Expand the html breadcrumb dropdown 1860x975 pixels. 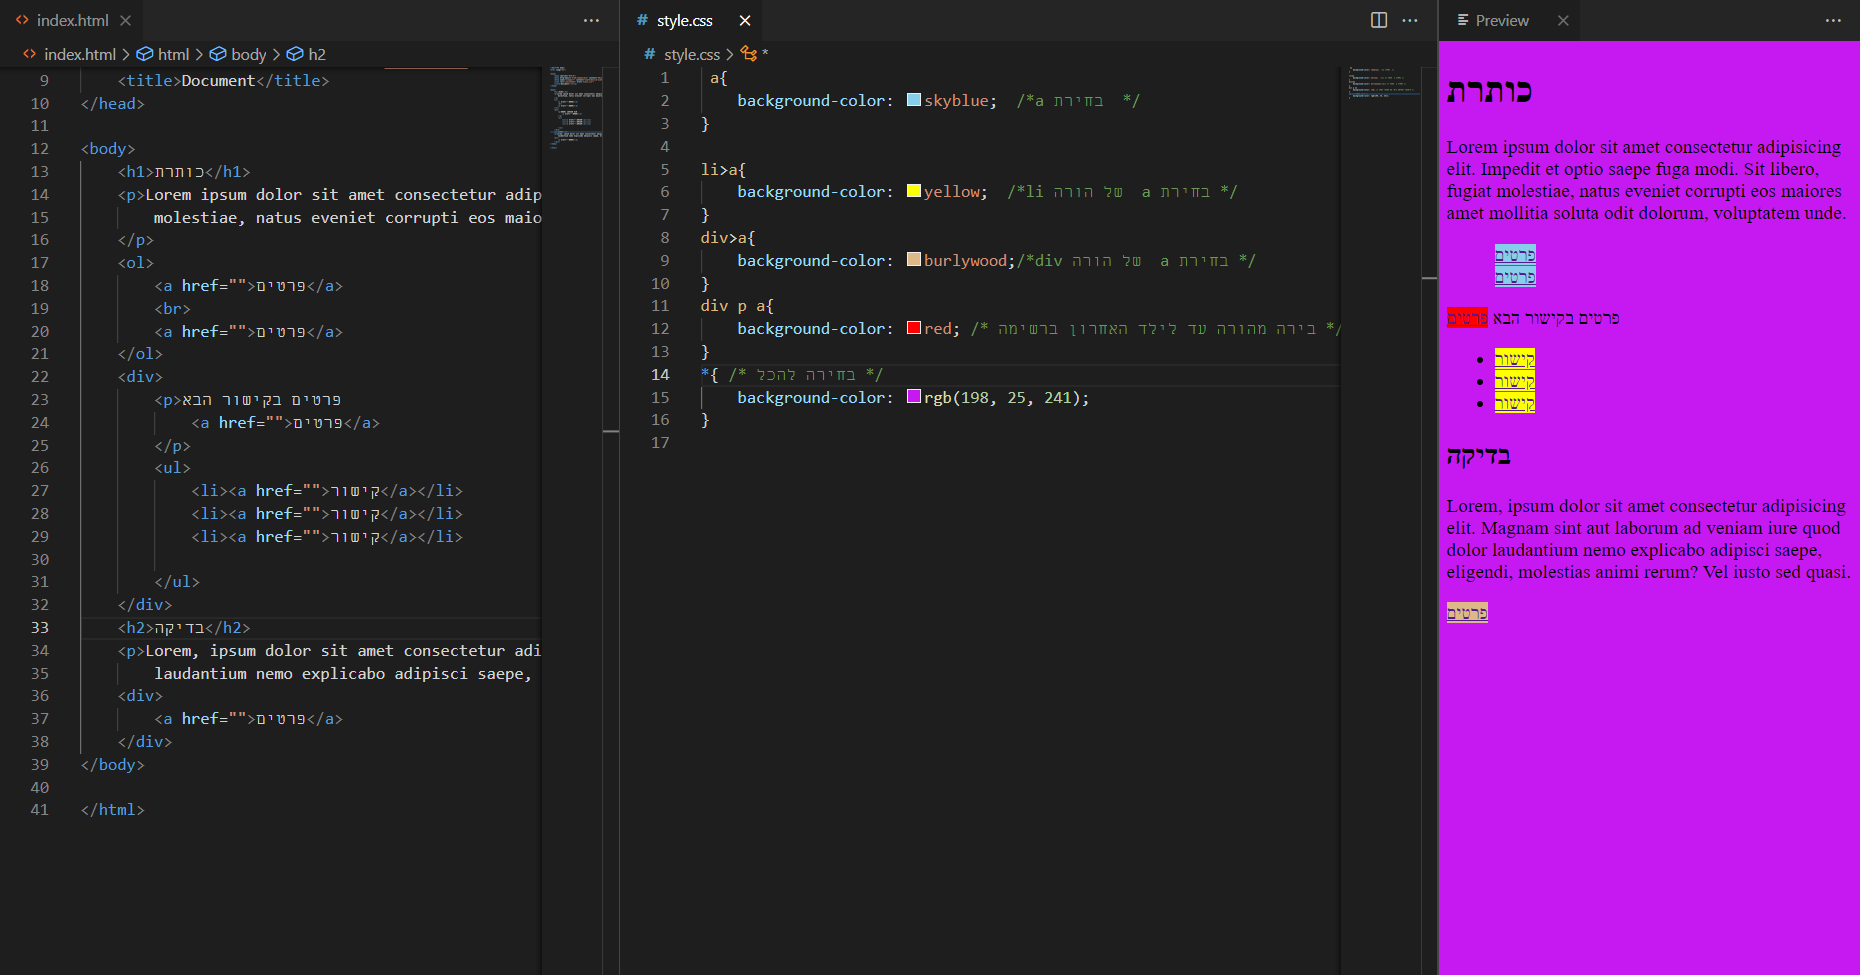point(172,54)
